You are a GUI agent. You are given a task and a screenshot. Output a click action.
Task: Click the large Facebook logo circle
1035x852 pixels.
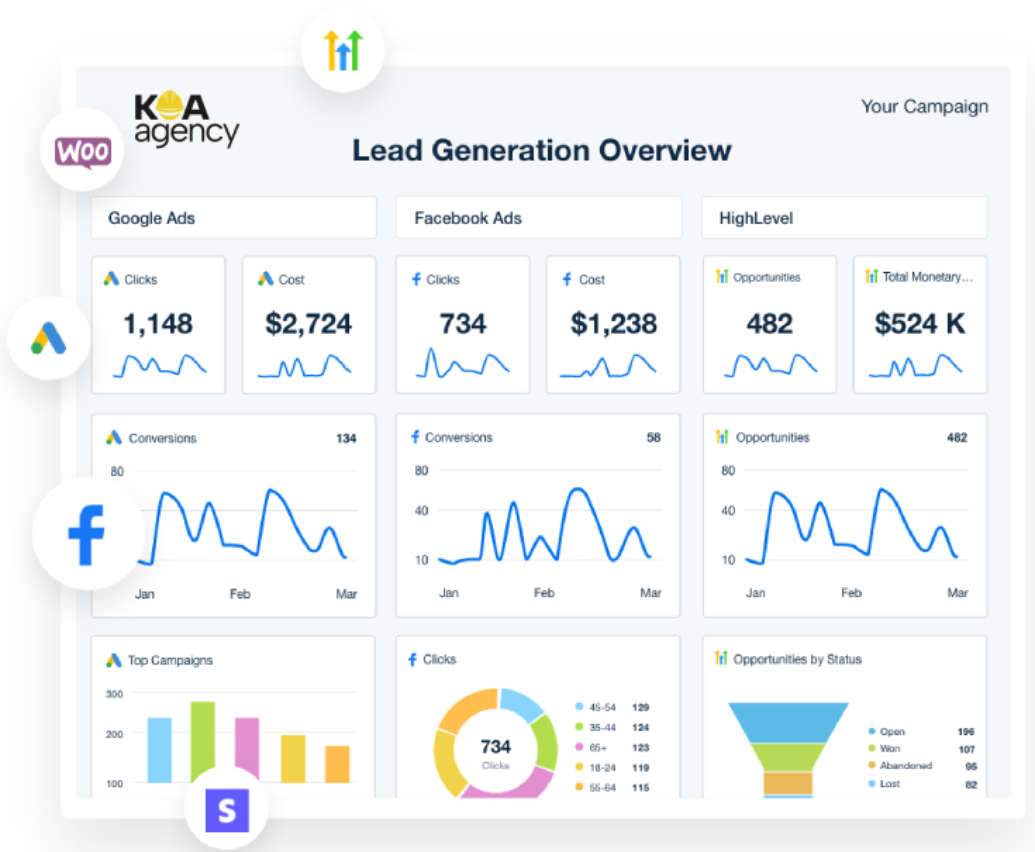click(87, 535)
